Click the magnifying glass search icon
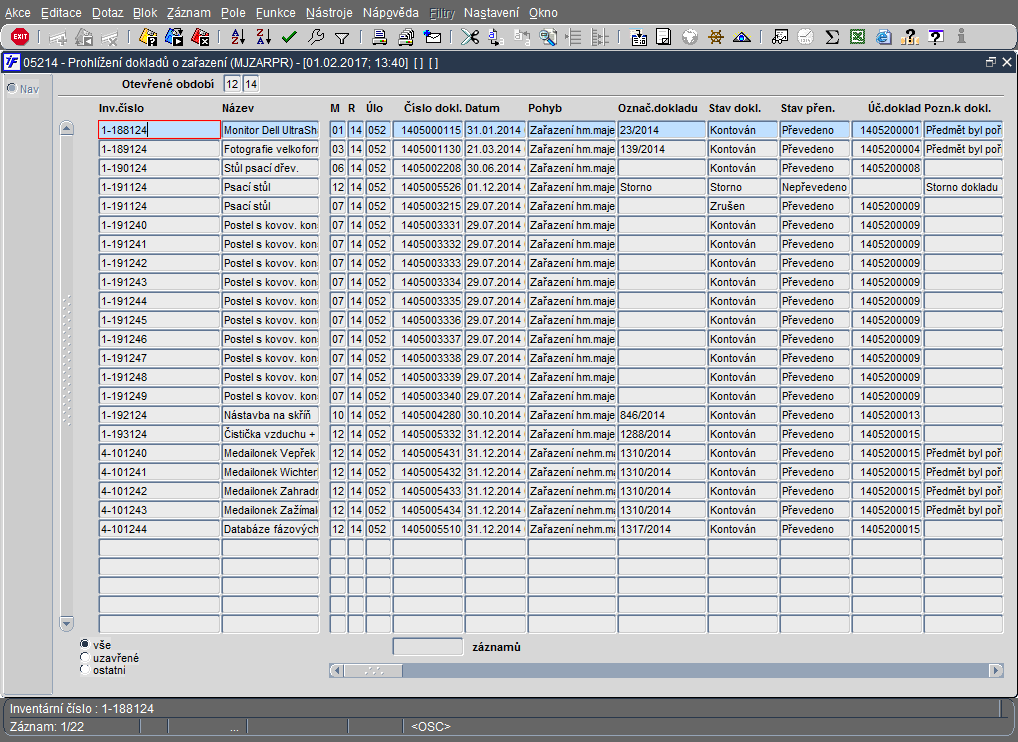The height and width of the screenshot is (742, 1018). point(548,37)
